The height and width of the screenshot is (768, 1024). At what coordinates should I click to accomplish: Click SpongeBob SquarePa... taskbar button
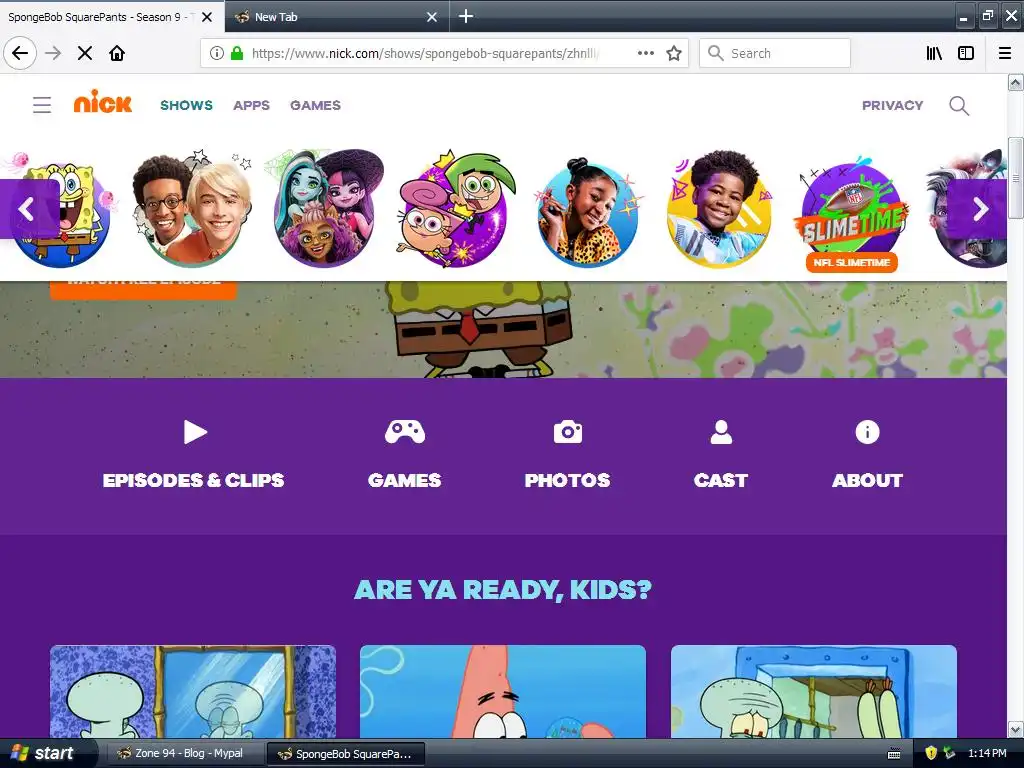tap(346, 754)
